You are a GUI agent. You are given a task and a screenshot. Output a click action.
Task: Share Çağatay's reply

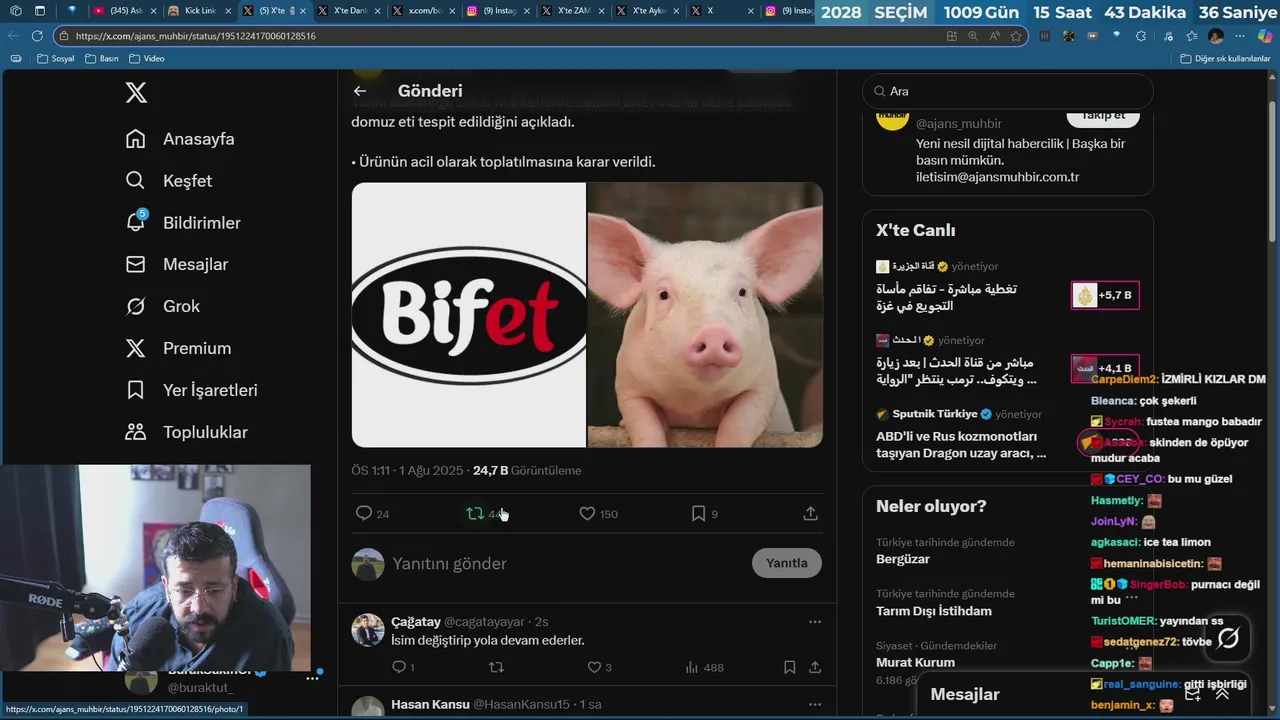(x=815, y=667)
